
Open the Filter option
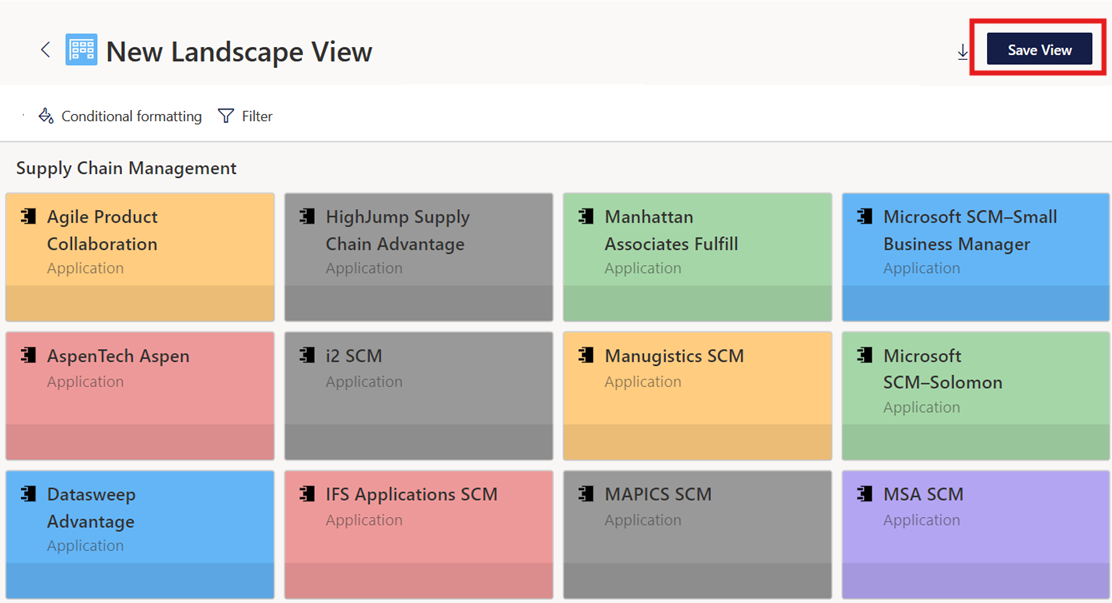245,116
